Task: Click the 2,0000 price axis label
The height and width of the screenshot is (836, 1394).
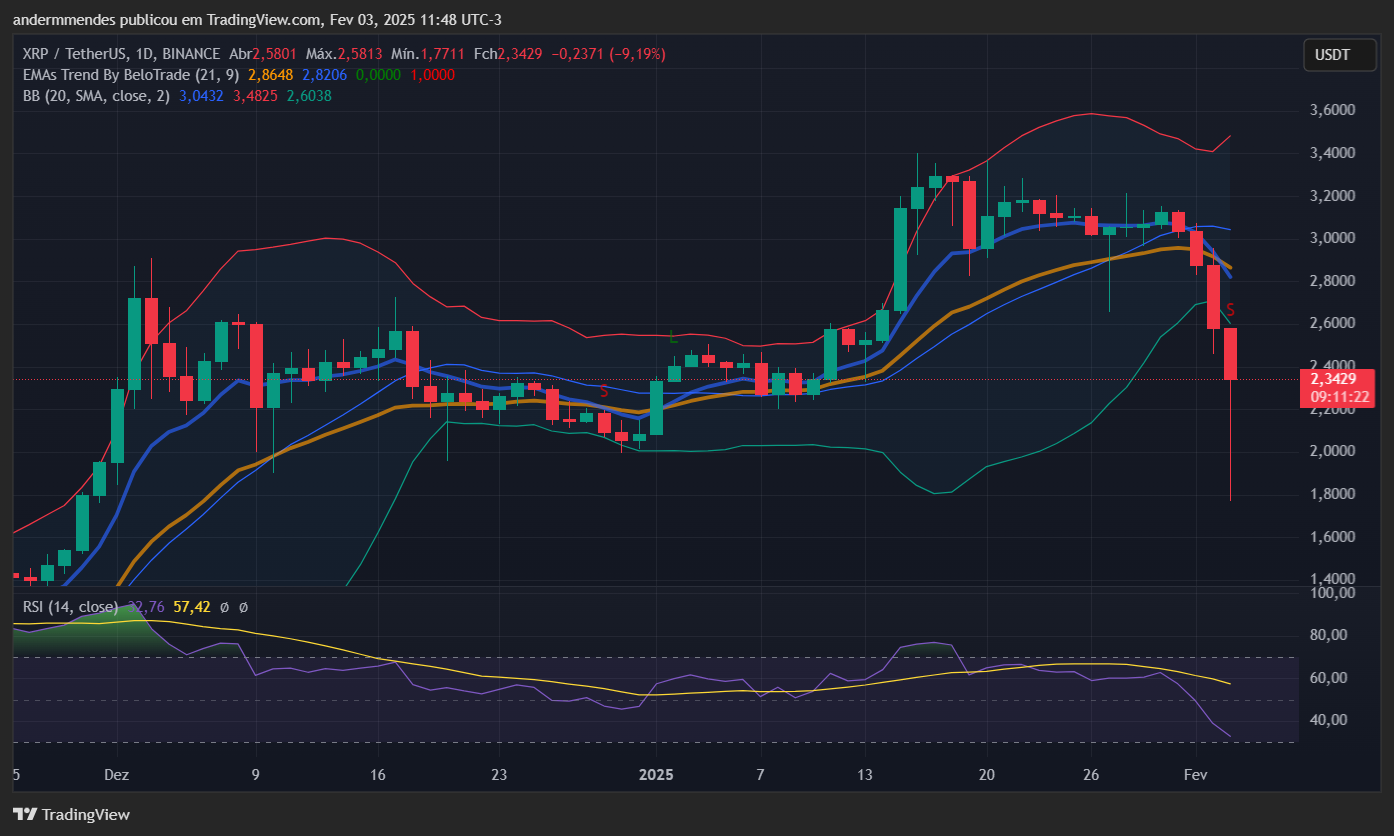Action: point(1333,451)
